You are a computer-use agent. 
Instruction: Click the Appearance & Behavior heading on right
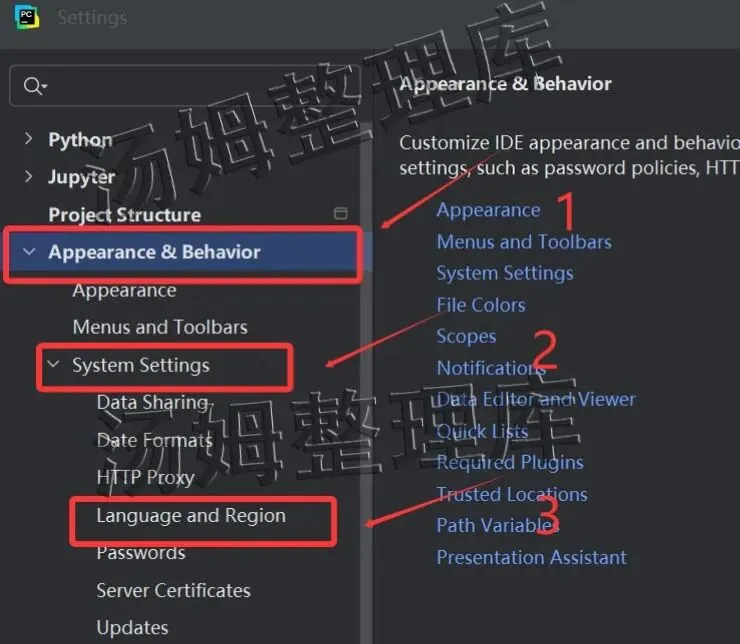[x=505, y=84]
